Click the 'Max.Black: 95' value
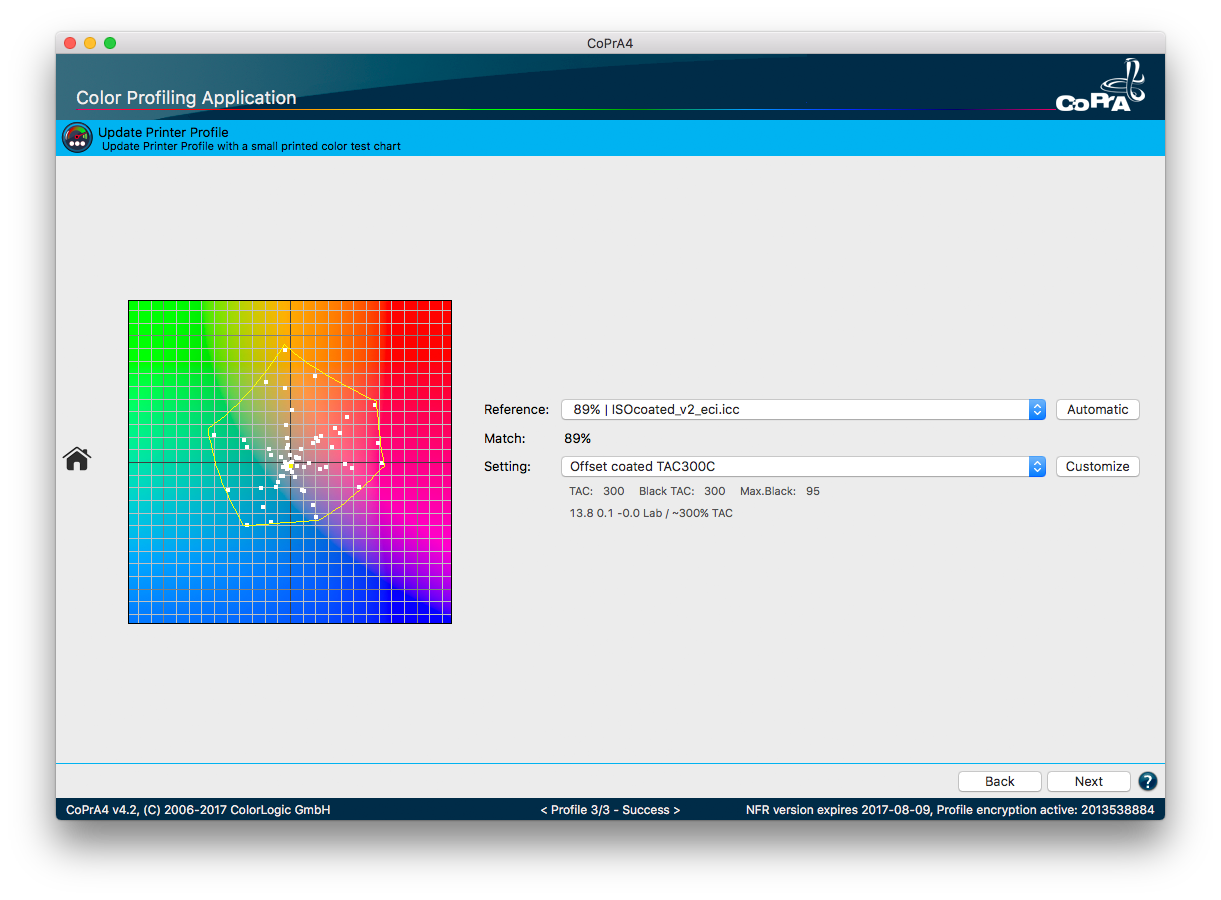1221x900 pixels. point(780,491)
